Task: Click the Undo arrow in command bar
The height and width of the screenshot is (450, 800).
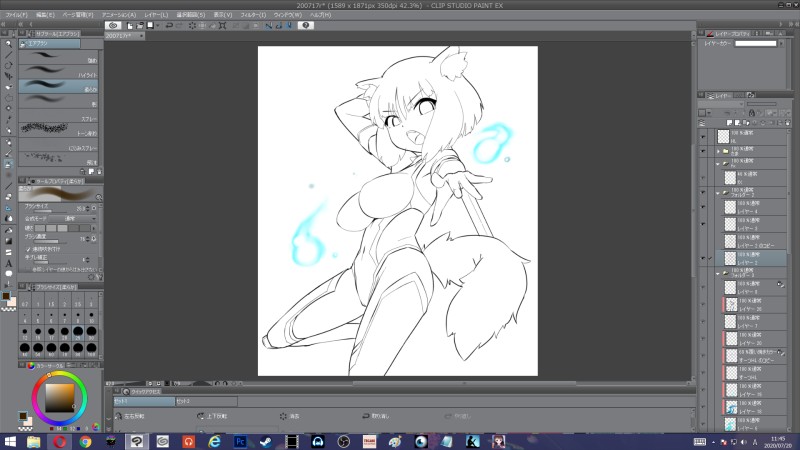Action: (169, 25)
